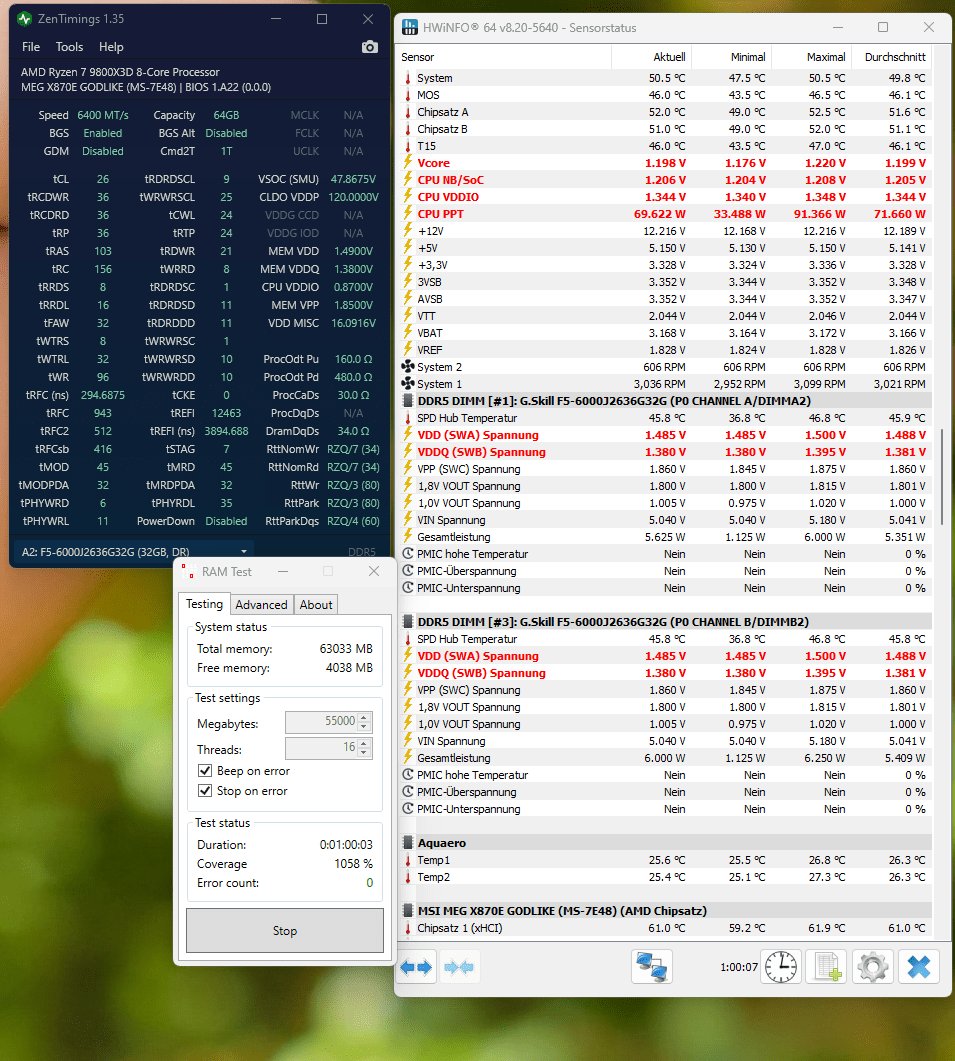This screenshot has height=1061, width=955.
Task: Click the lightning icon beside +12V
Action: point(407,231)
